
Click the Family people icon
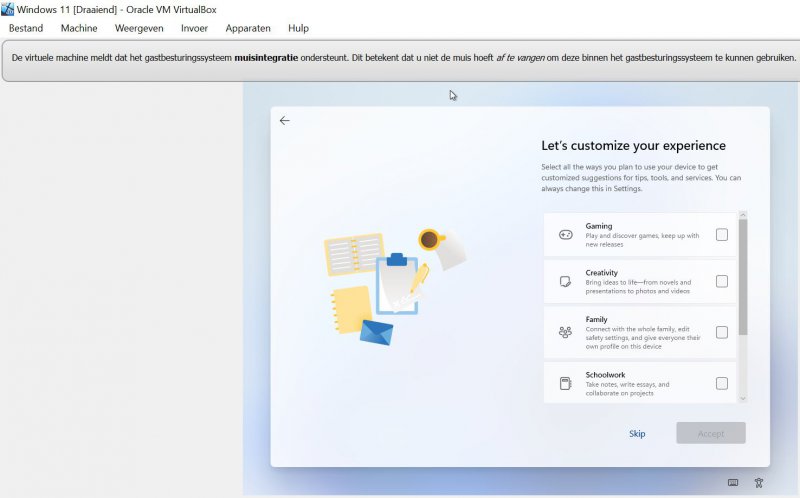(x=565, y=333)
